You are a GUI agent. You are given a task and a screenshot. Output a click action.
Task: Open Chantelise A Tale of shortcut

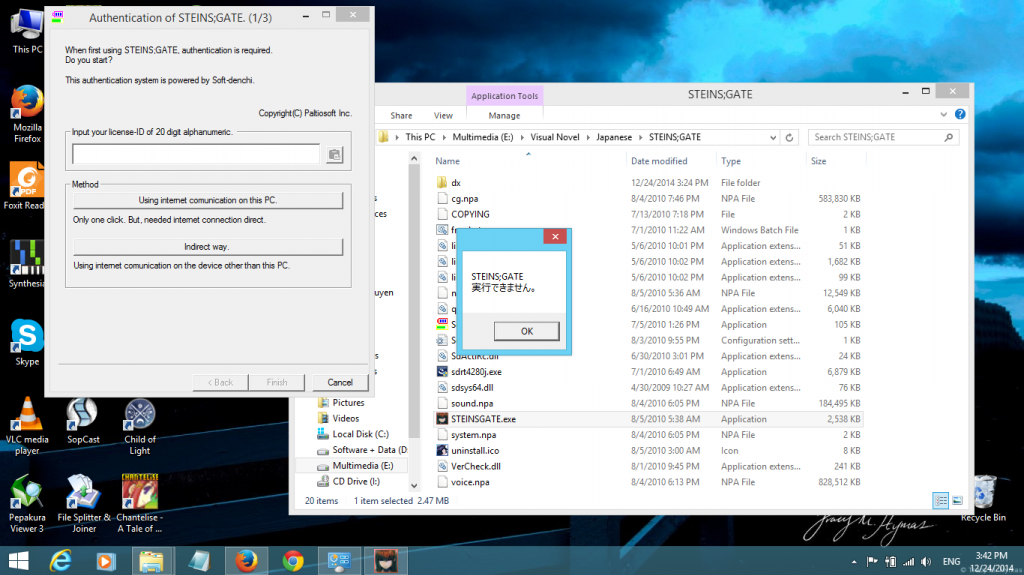point(140,504)
